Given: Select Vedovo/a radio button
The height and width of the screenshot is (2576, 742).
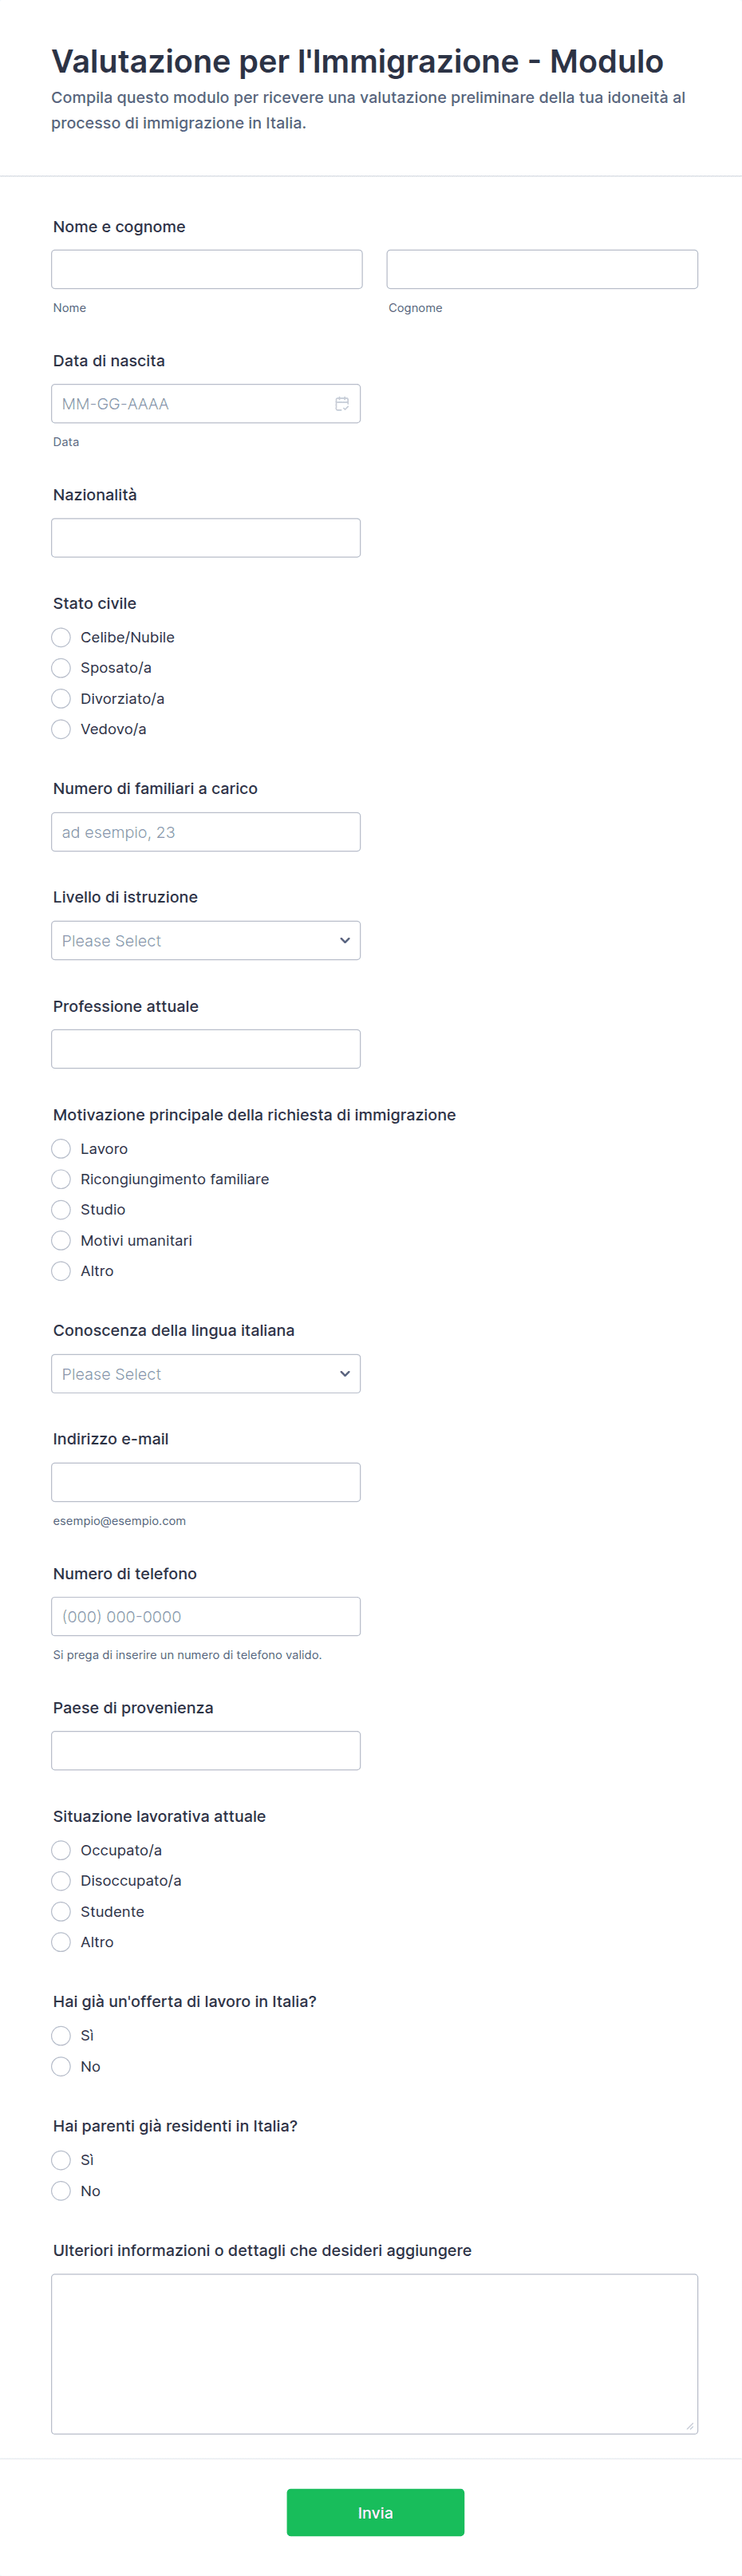Looking at the screenshot, I should tap(61, 729).
